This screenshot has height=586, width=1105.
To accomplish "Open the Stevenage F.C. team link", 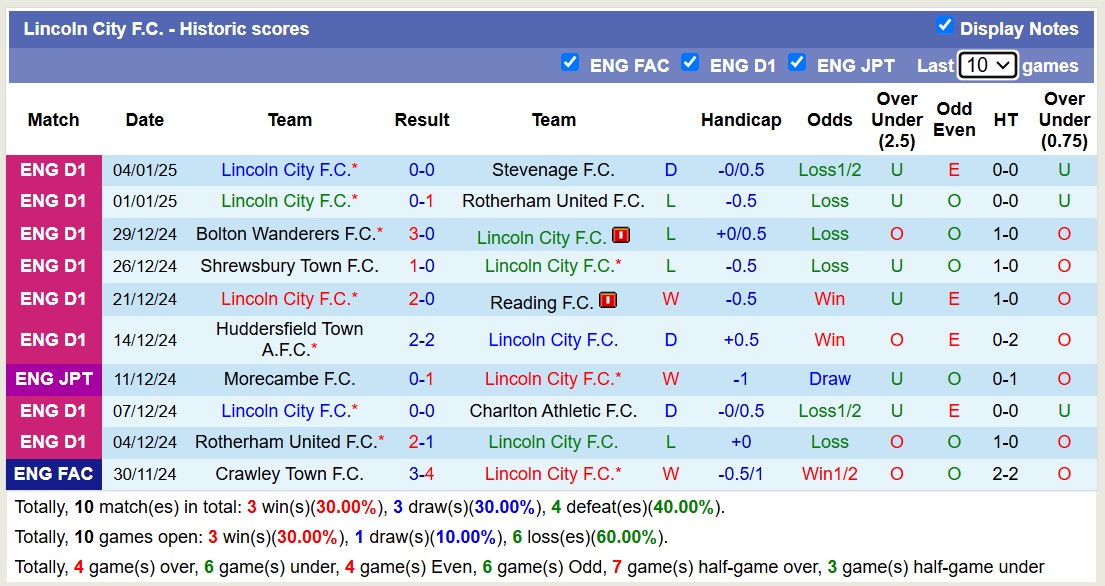I will pos(554,170).
